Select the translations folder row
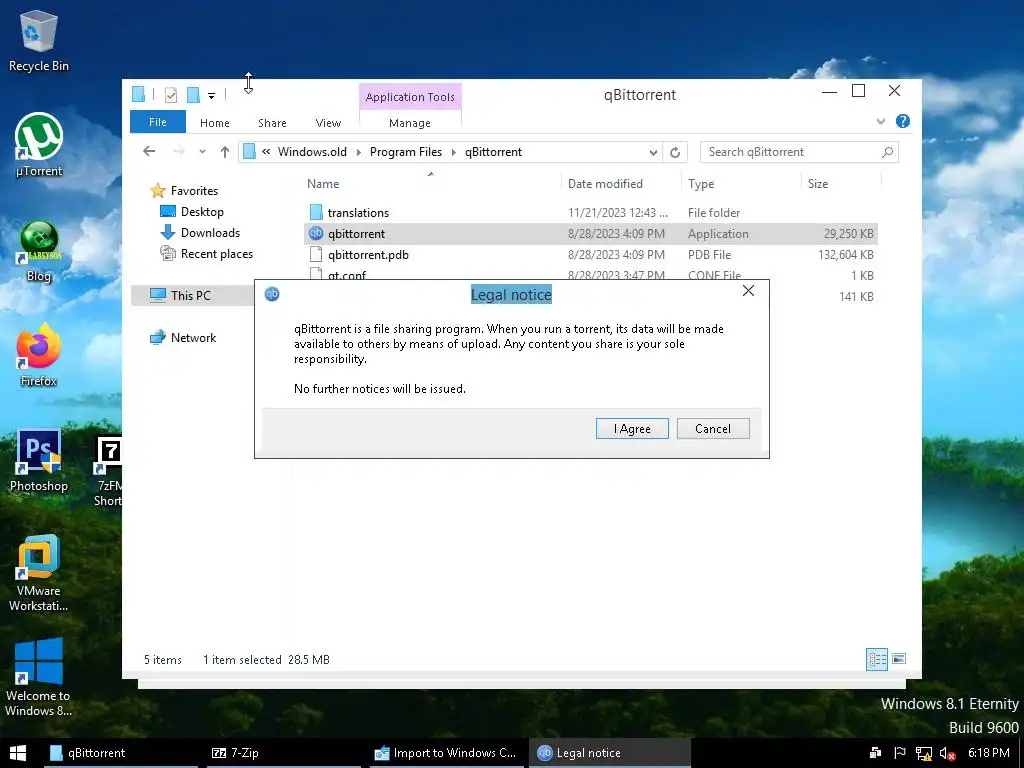 click(x=590, y=212)
